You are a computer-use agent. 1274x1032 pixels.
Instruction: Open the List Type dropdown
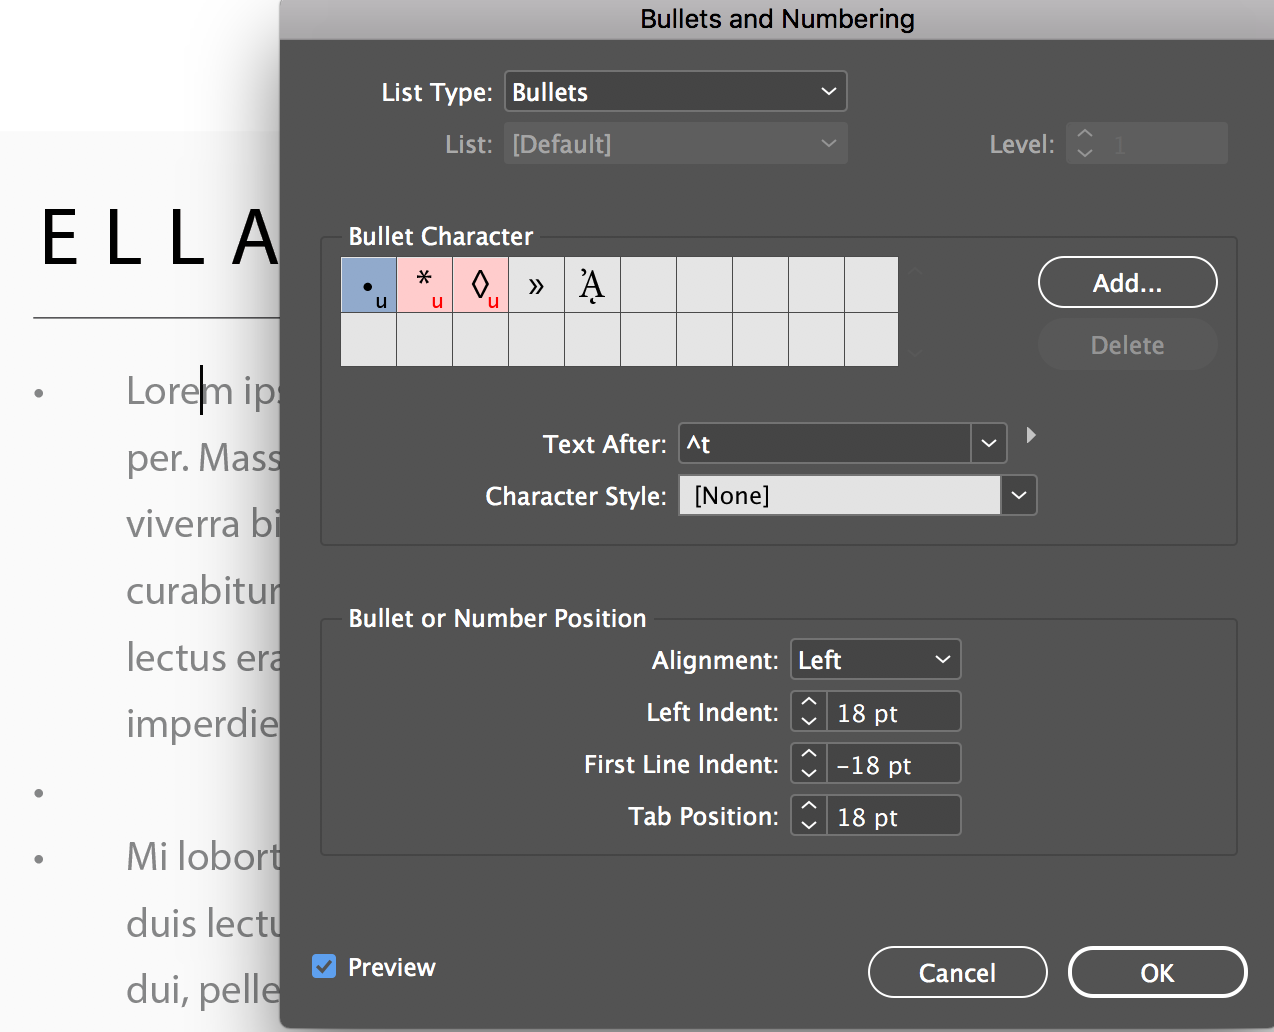675,91
